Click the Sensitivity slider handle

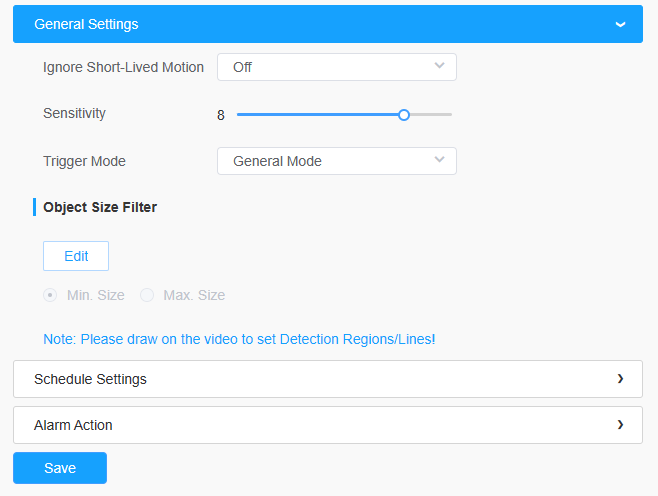point(404,115)
